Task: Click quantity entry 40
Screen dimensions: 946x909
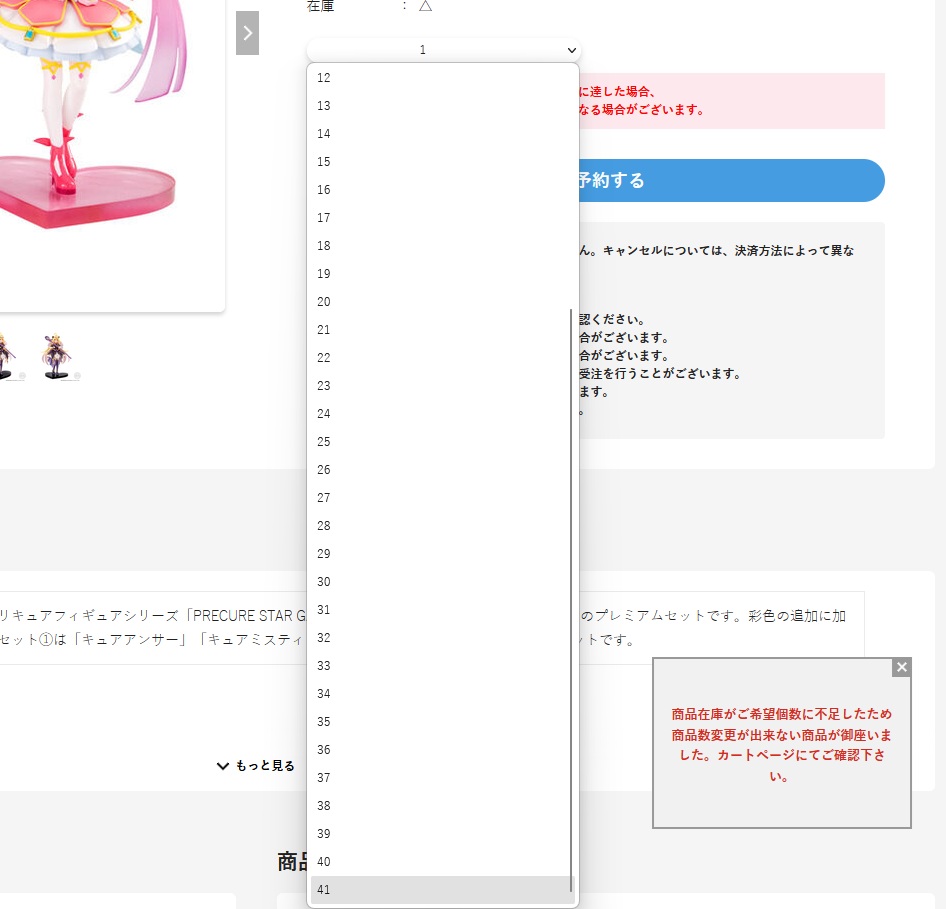Action: click(443, 862)
